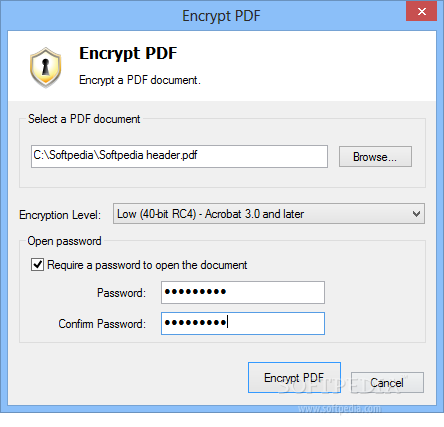
Task: Uncheck Require a password checkbox
Action: 37,265
